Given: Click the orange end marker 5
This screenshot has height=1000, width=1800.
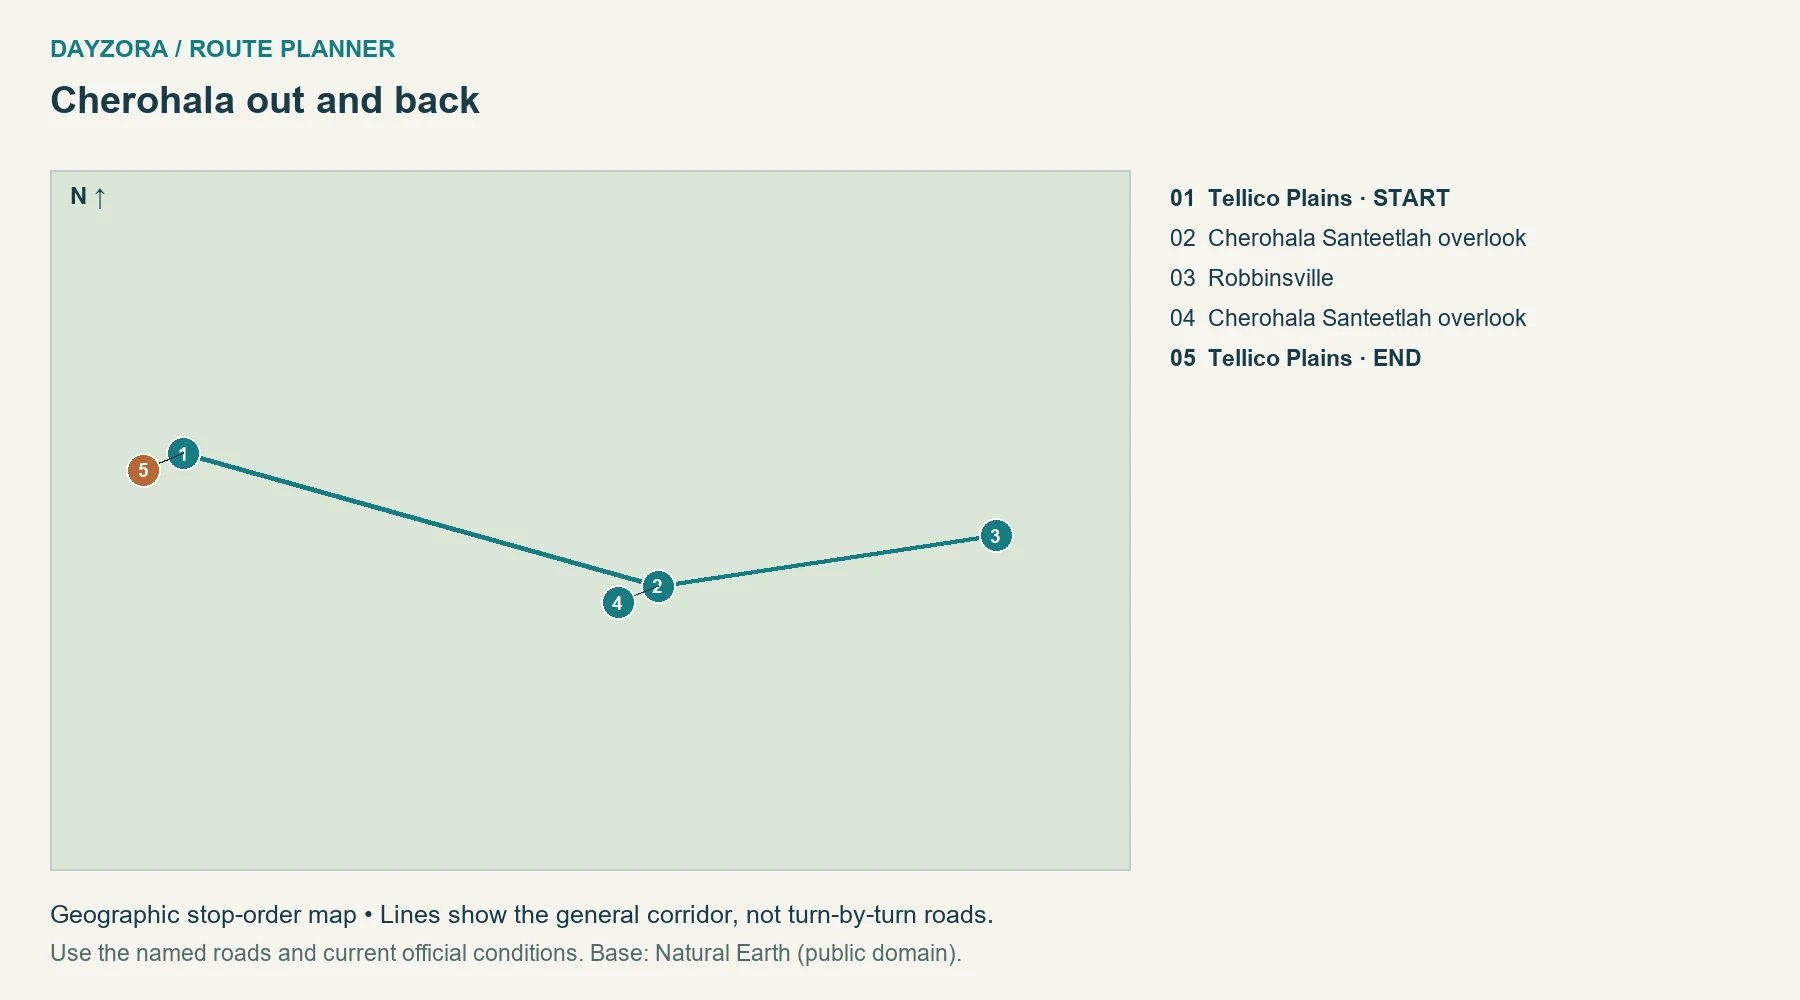Looking at the screenshot, I should click(143, 470).
